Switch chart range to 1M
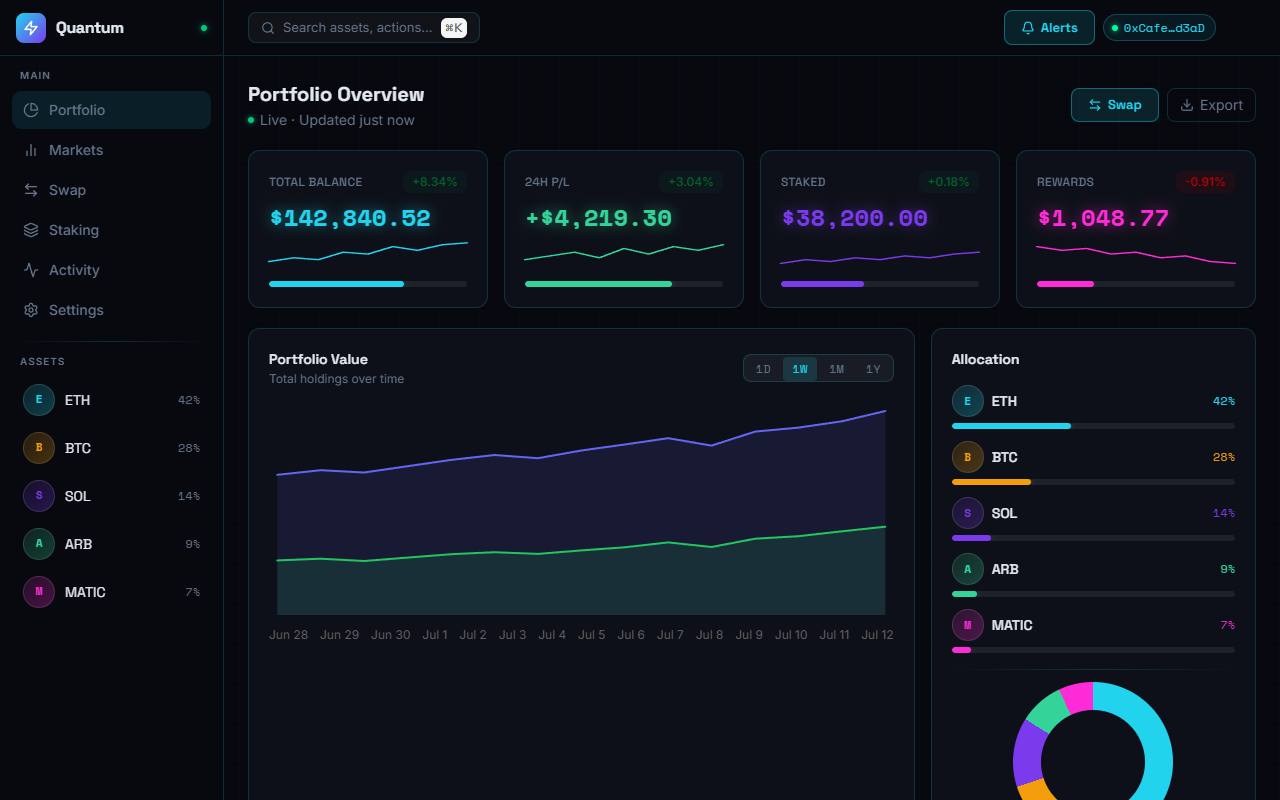This screenshot has height=800, width=1280. tap(836, 369)
